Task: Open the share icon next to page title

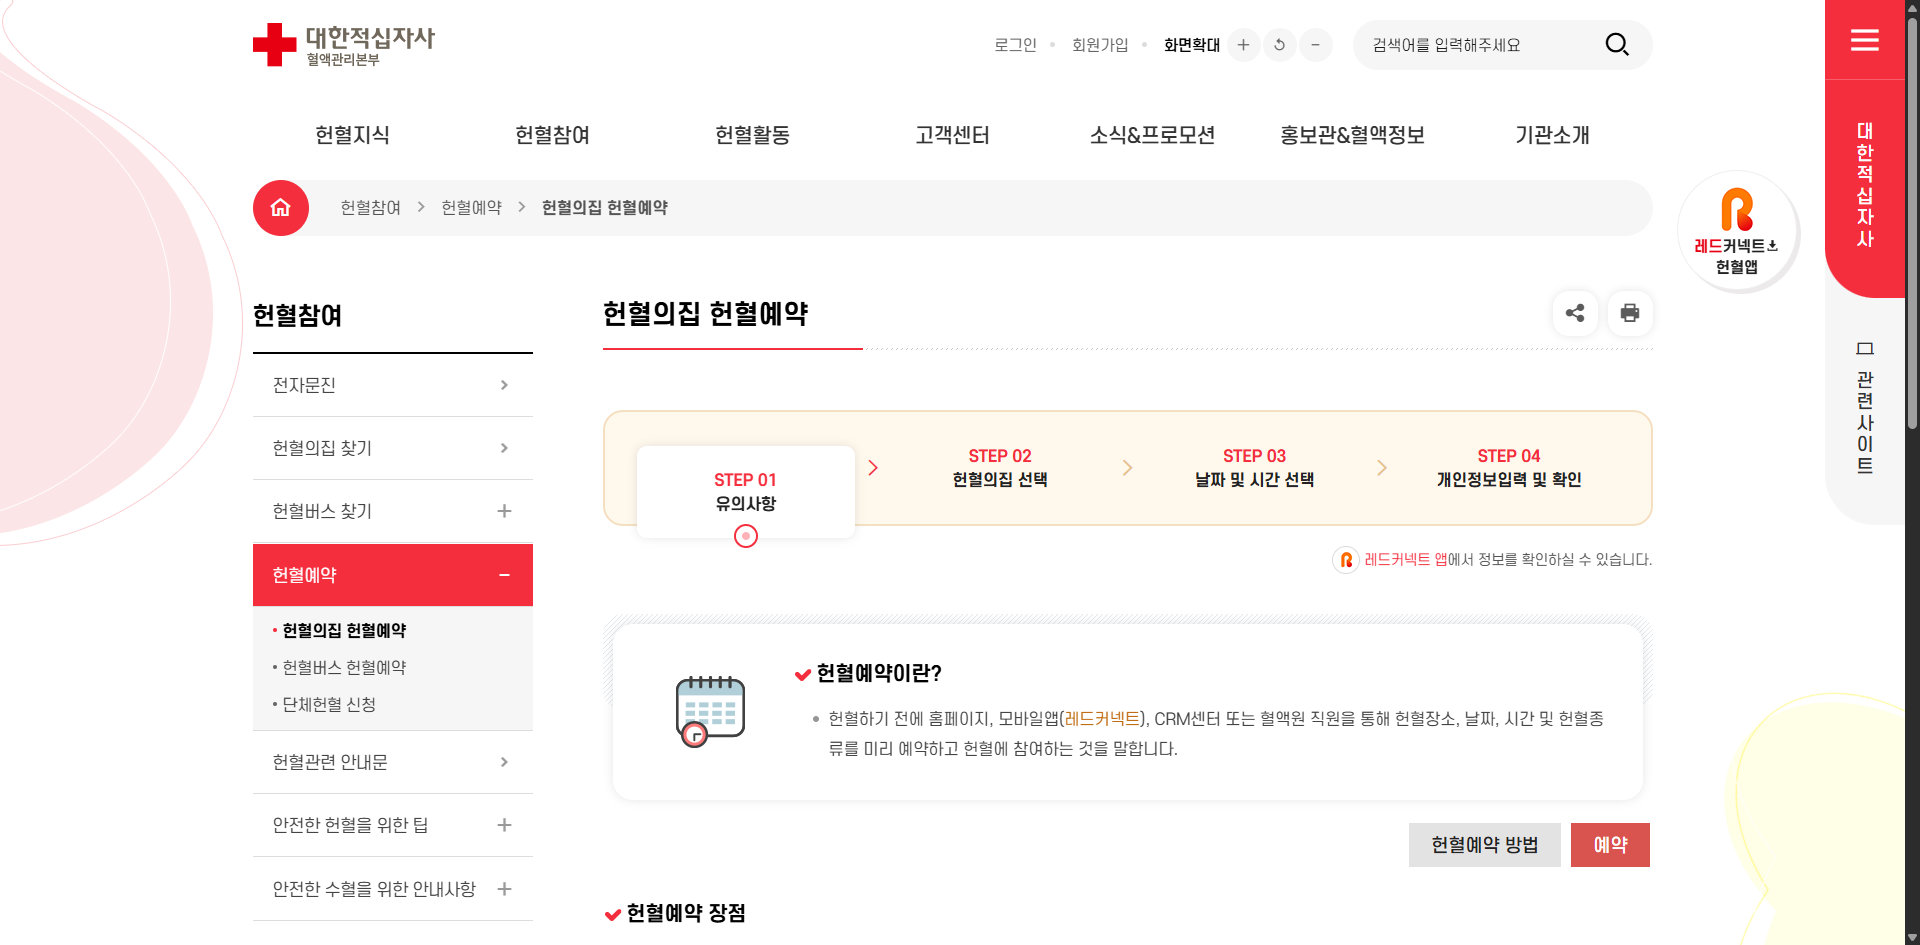Action: 1575,313
